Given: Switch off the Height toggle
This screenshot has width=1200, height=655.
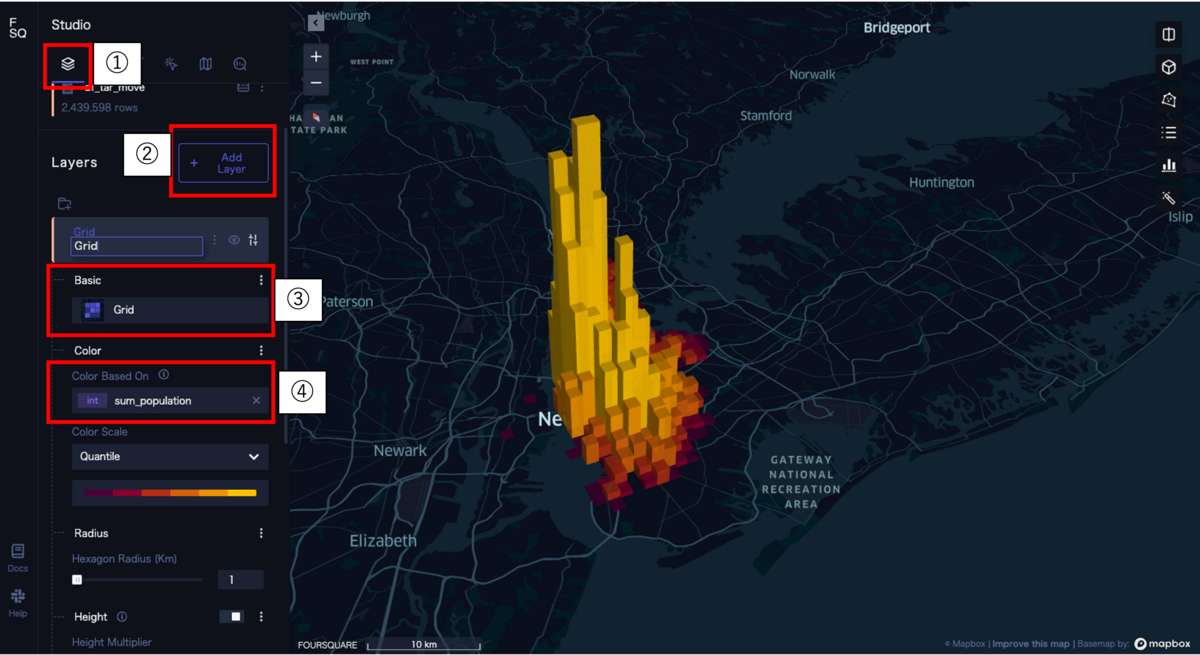Looking at the screenshot, I should (232, 616).
